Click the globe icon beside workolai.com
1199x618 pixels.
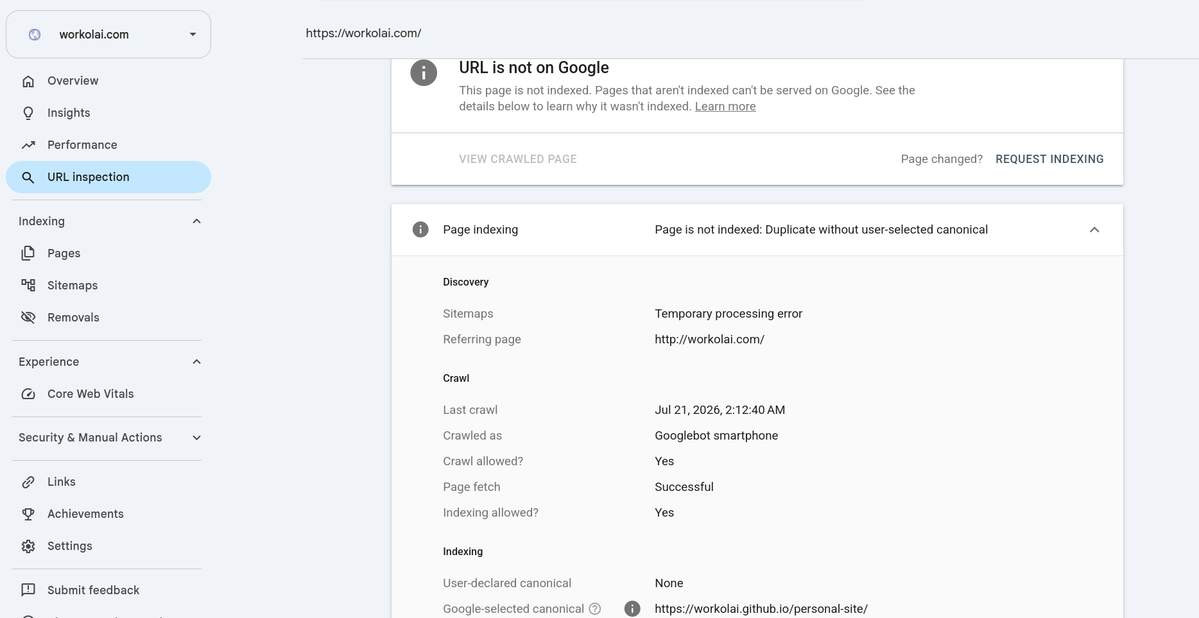(34, 34)
